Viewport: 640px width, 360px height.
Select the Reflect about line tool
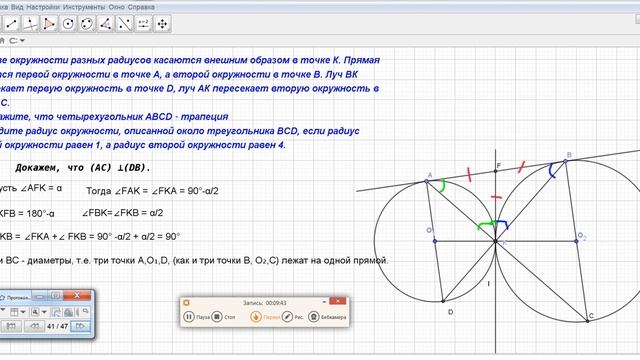[x=124, y=24]
